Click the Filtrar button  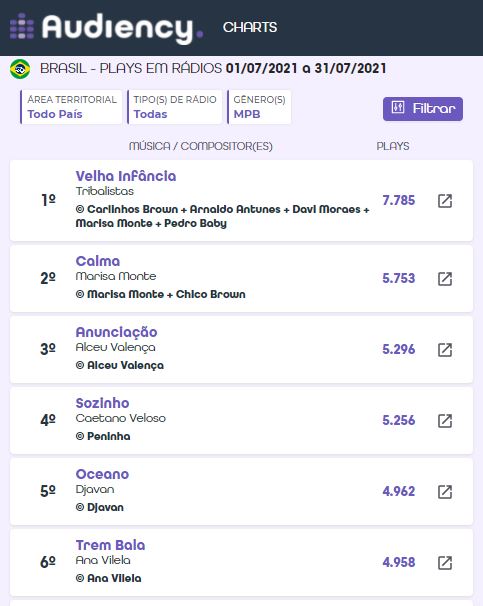coord(423,109)
